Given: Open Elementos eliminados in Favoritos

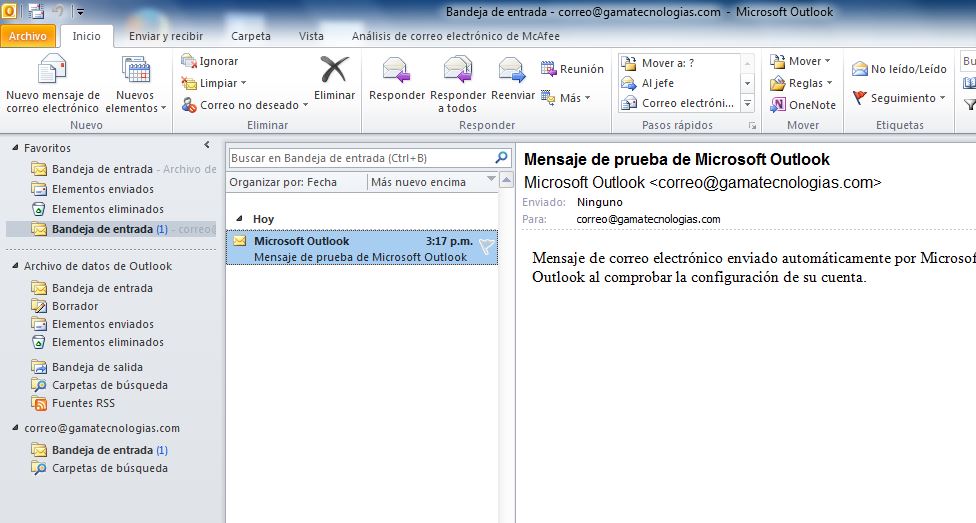Looking at the screenshot, I should 108,209.
